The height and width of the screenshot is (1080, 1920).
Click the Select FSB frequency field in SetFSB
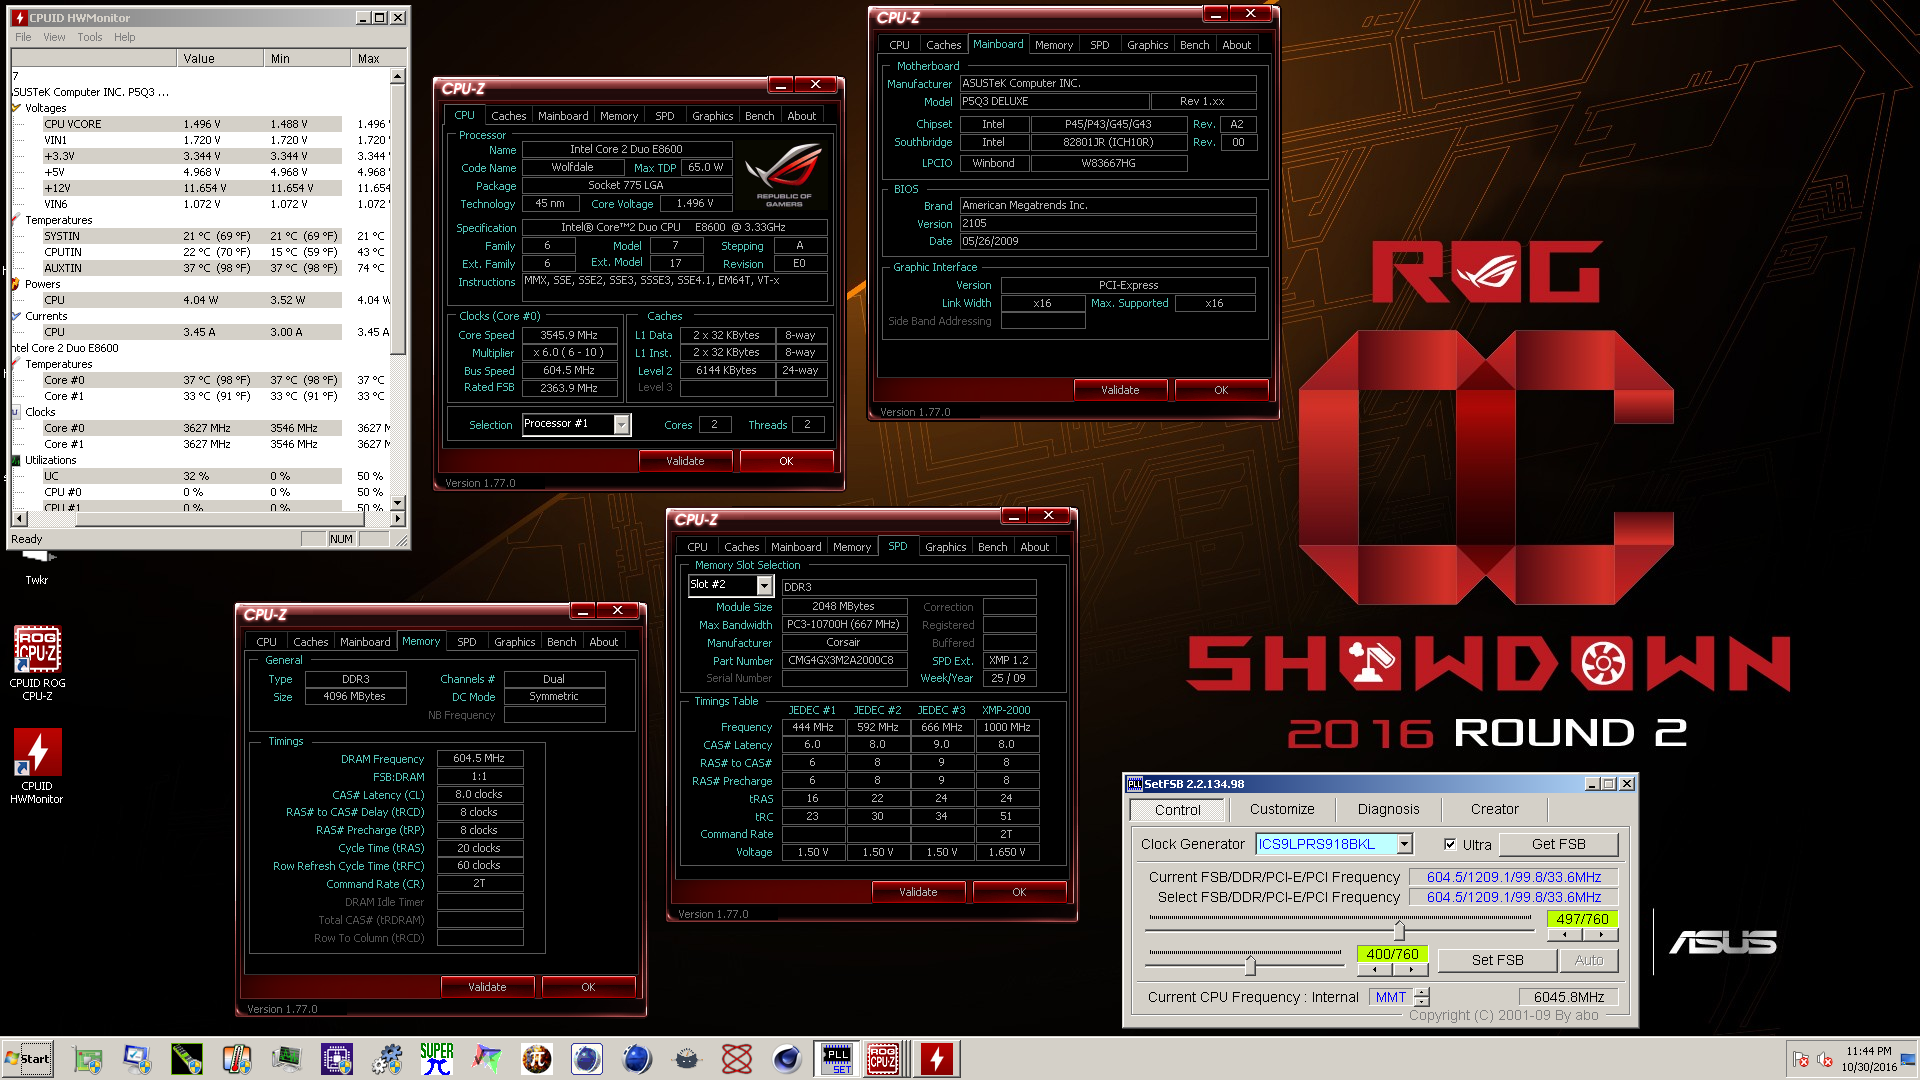[1513, 897]
